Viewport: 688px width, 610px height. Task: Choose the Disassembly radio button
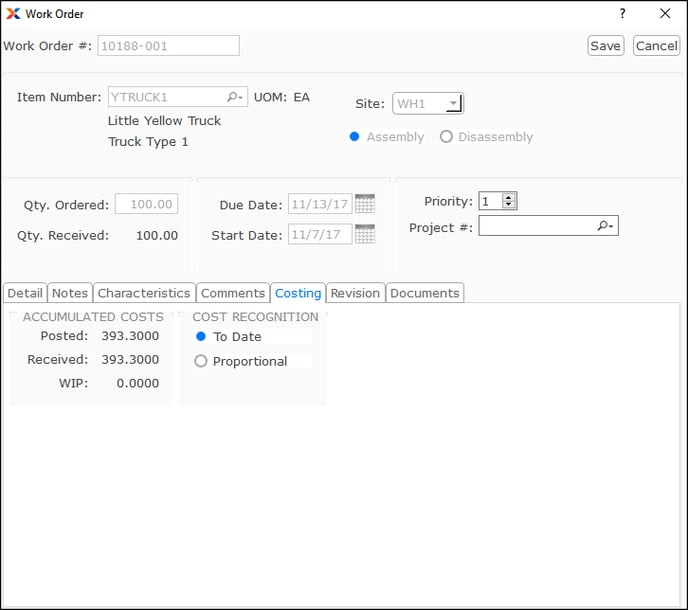point(446,137)
